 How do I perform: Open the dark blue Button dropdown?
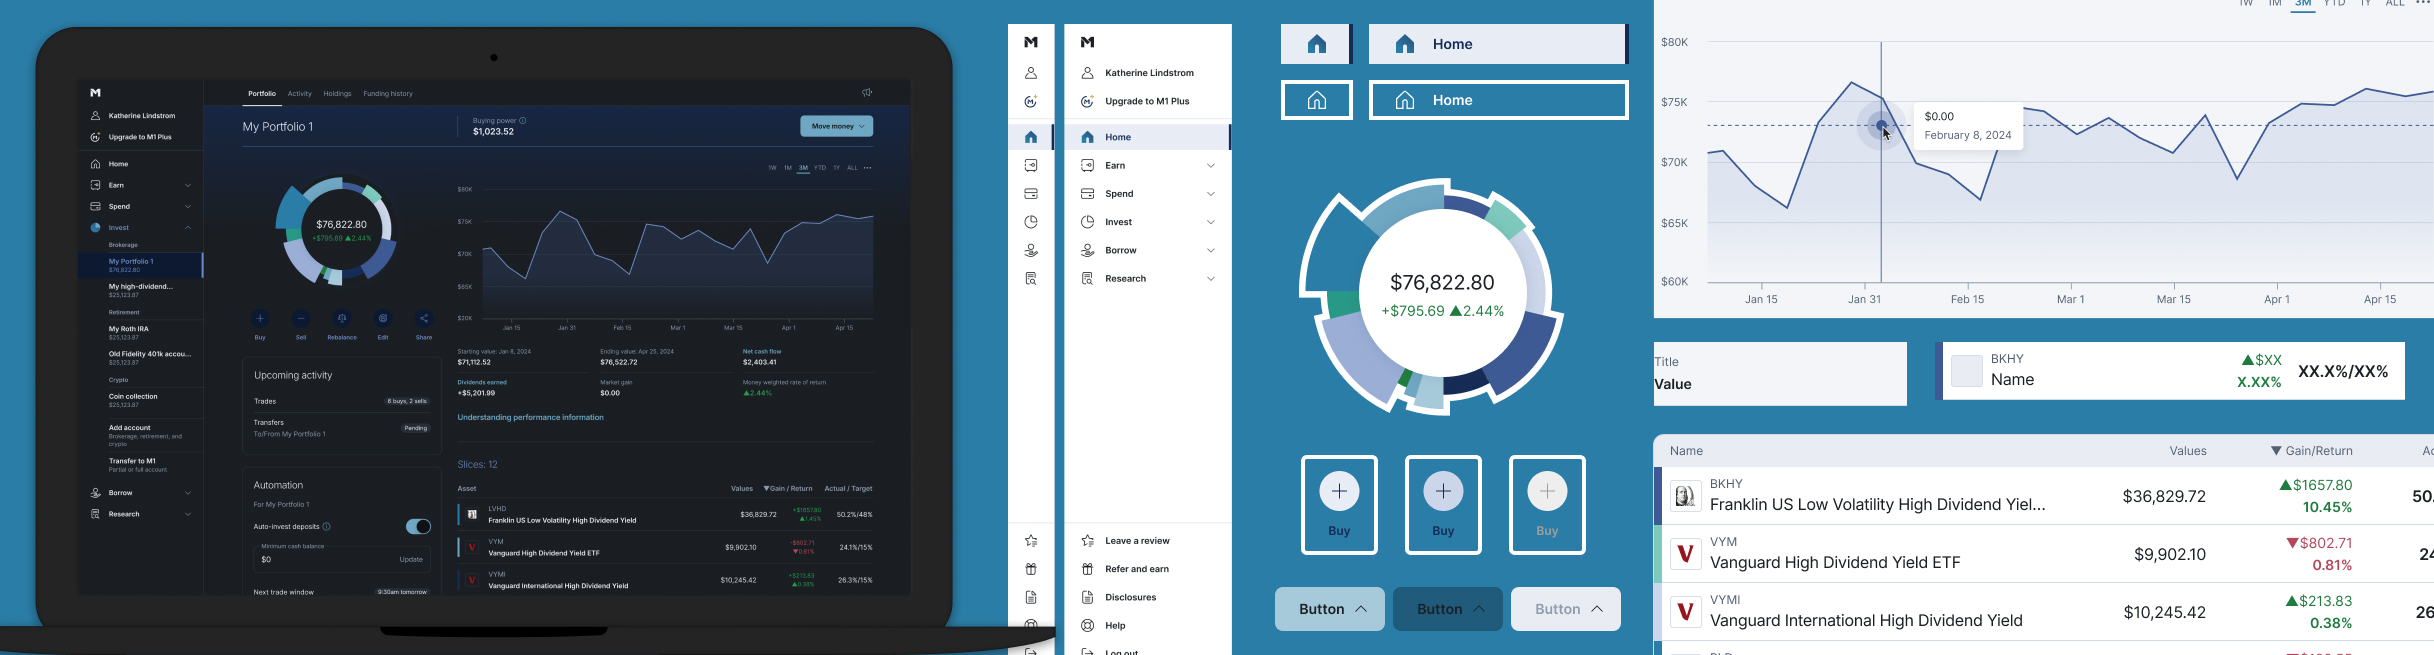[1448, 609]
